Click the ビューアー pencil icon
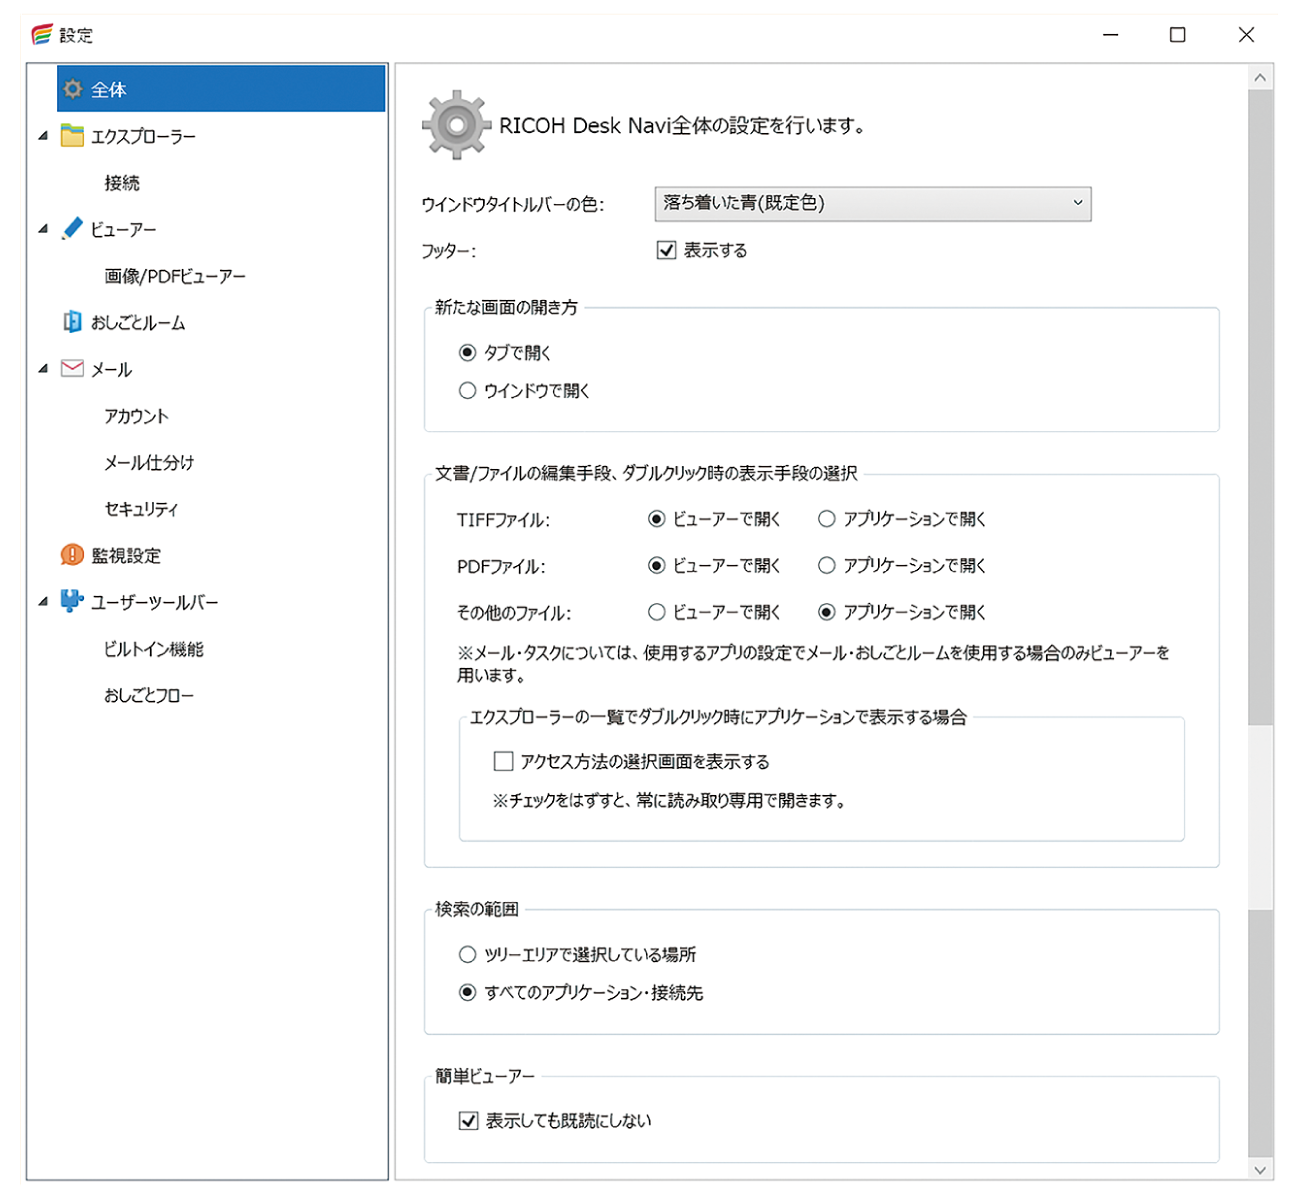The height and width of the screenshot is (1200, 1300). coord(72,229)
